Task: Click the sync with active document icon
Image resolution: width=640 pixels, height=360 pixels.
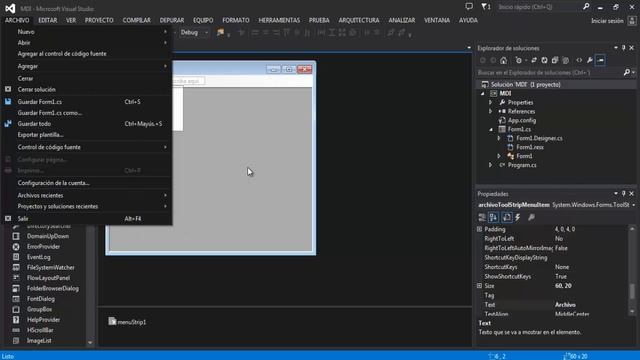Action: pos(533,60)
